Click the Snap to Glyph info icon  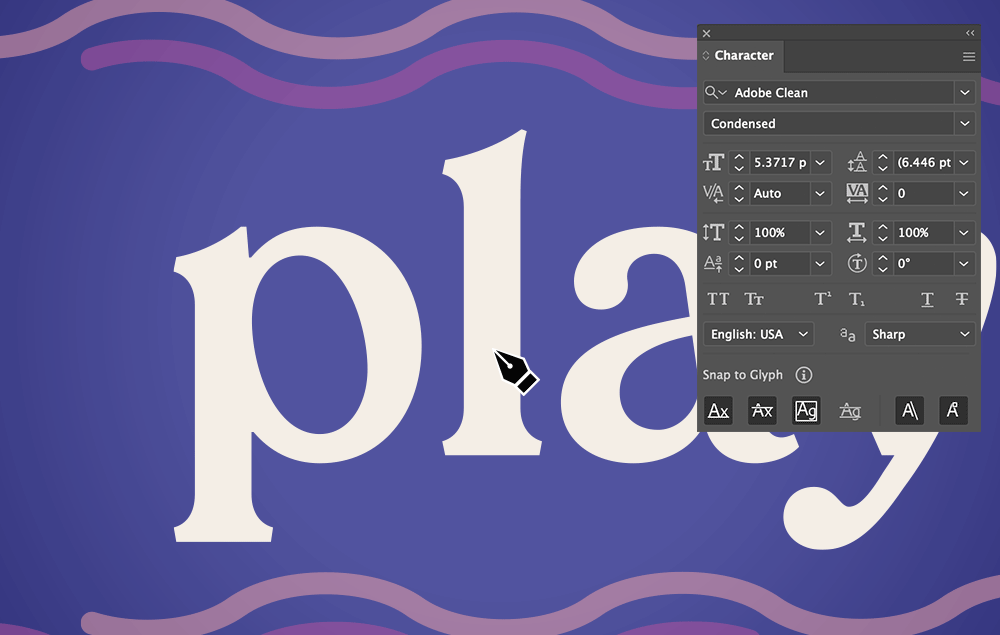pos(806,375)
